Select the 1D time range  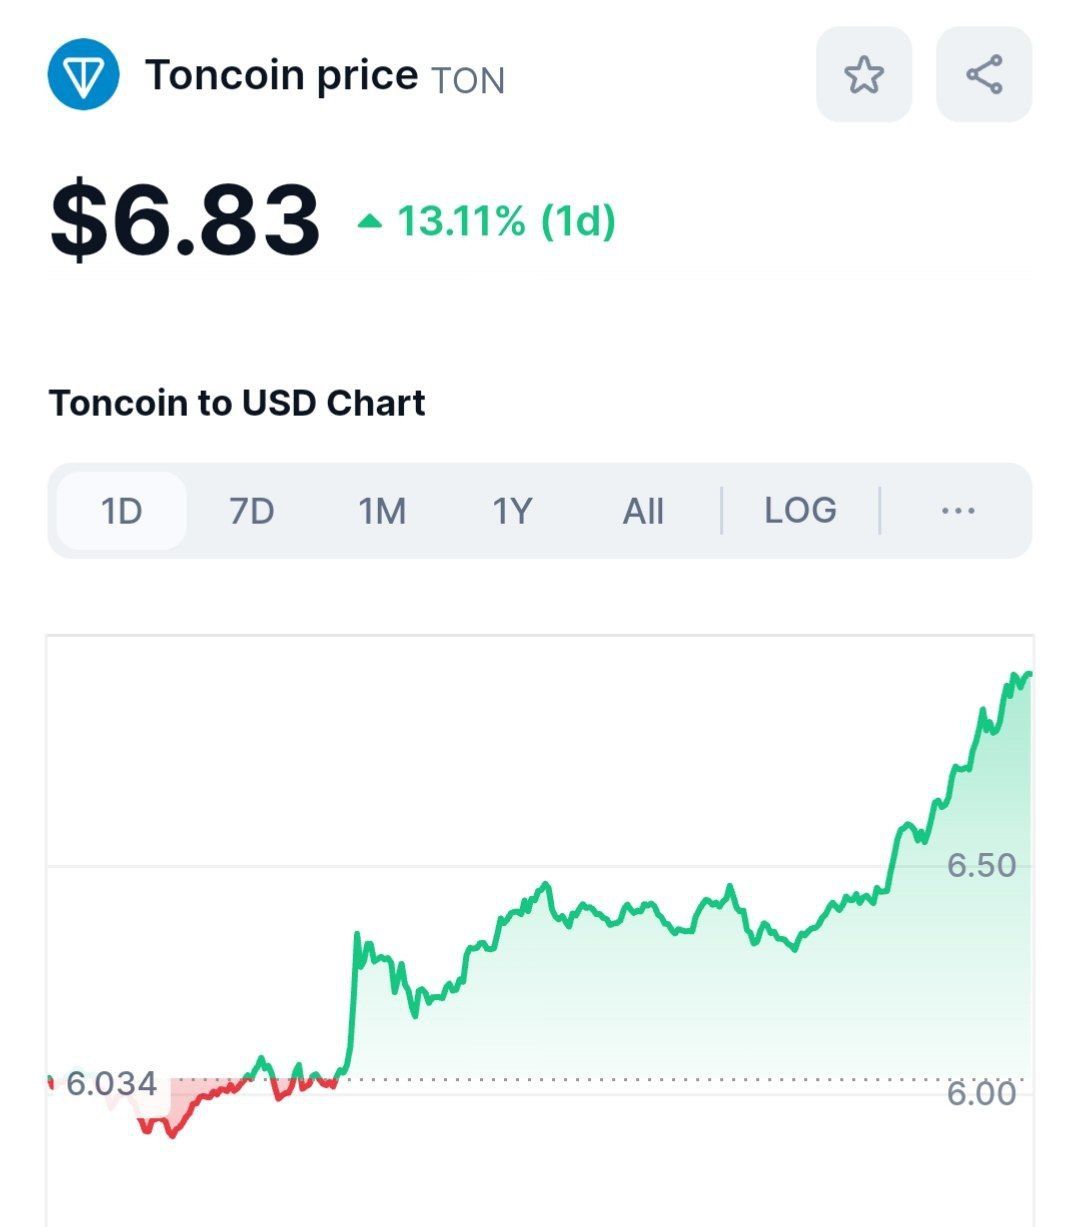tap(122, 511)
